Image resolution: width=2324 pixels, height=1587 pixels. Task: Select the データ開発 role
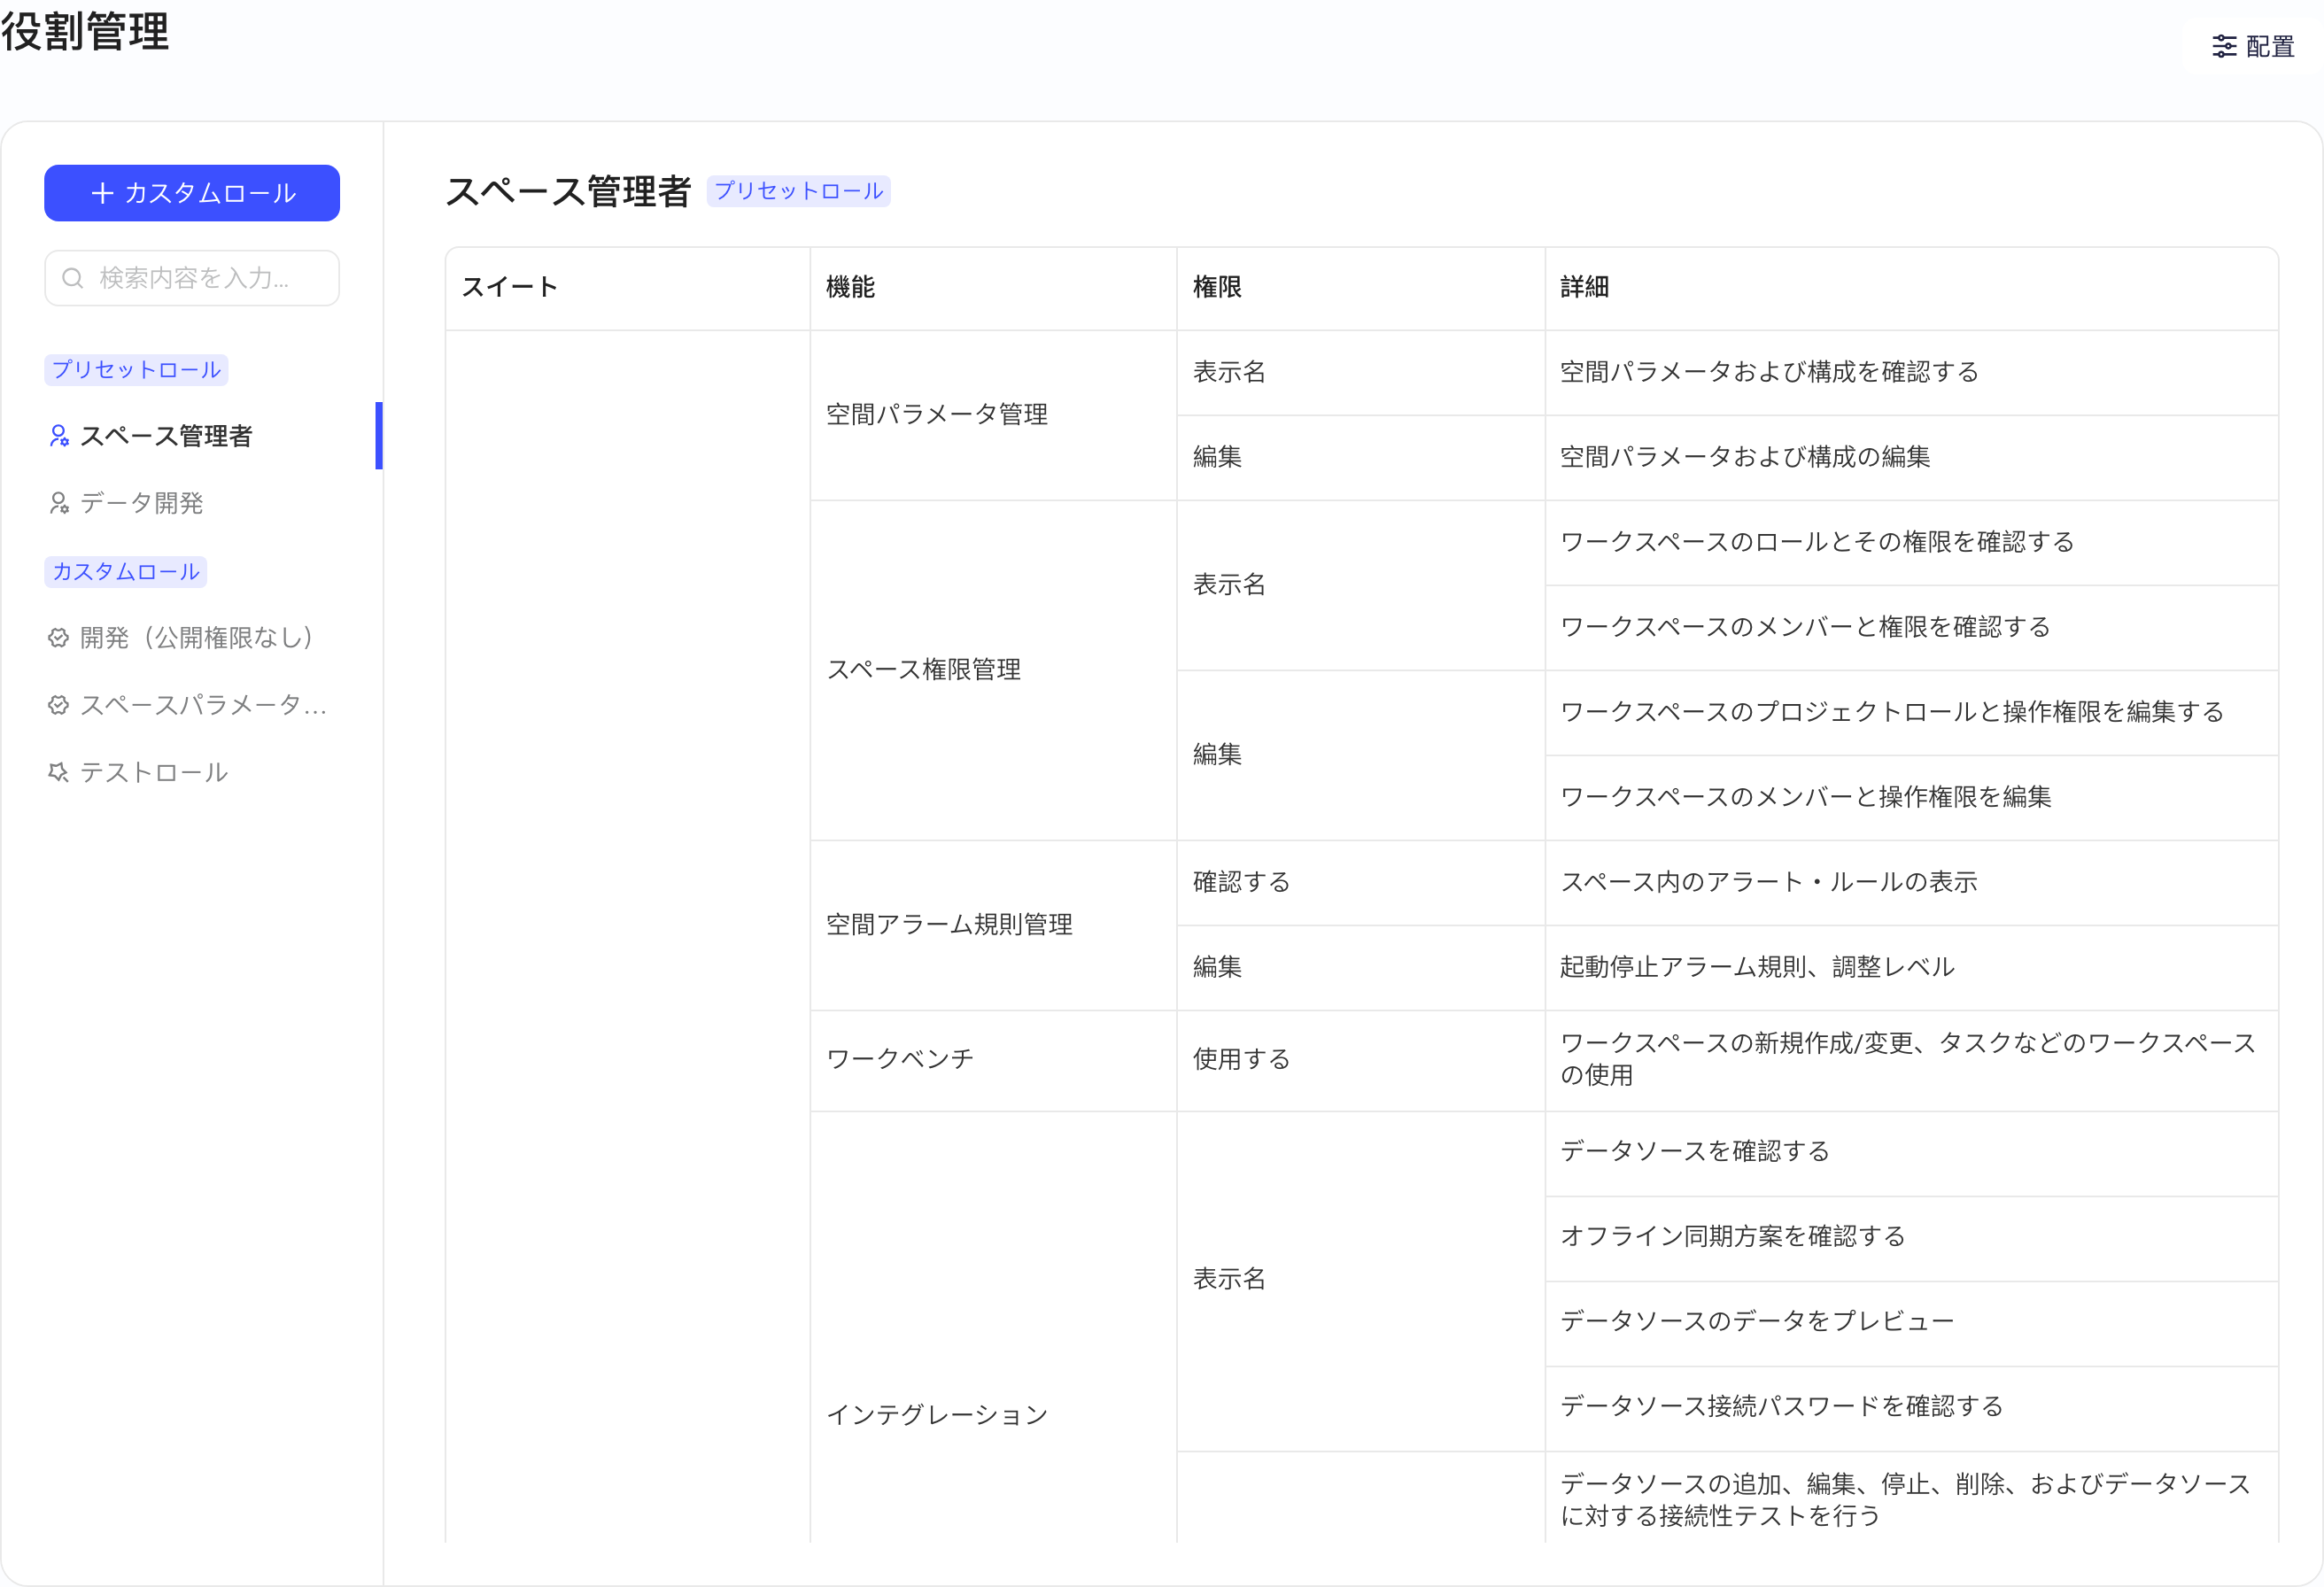[192, 503]
